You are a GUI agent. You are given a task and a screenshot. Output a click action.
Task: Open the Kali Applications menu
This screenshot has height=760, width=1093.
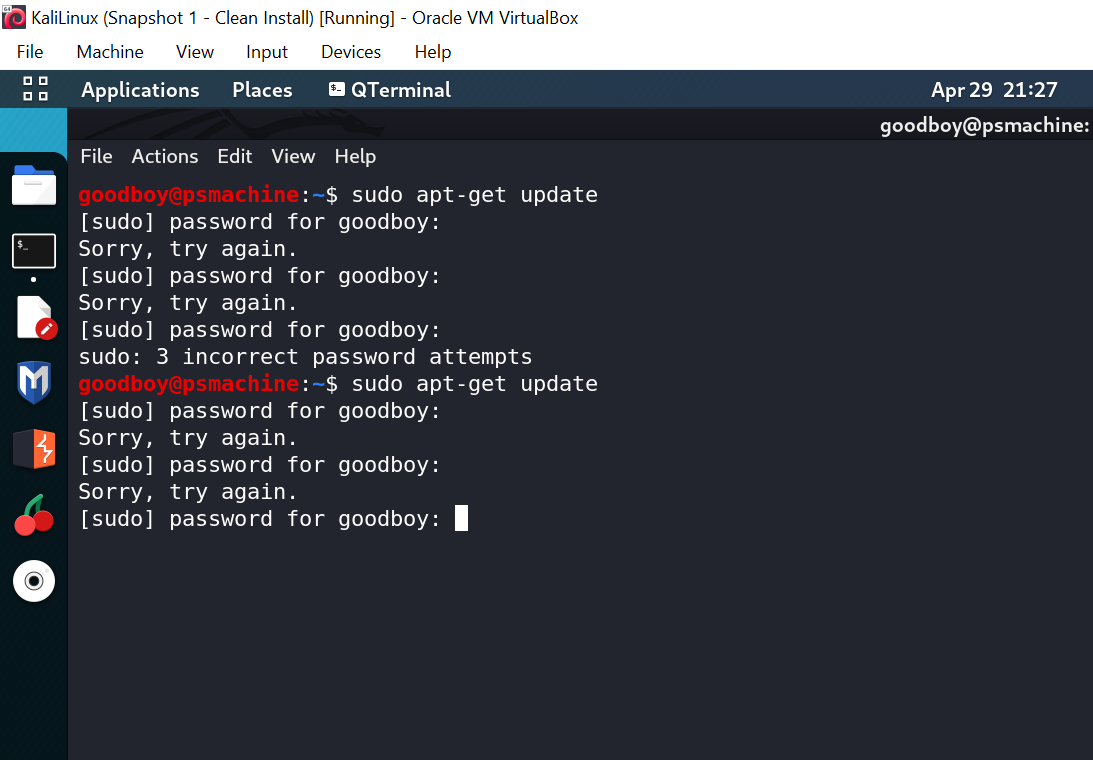(140, 90)
